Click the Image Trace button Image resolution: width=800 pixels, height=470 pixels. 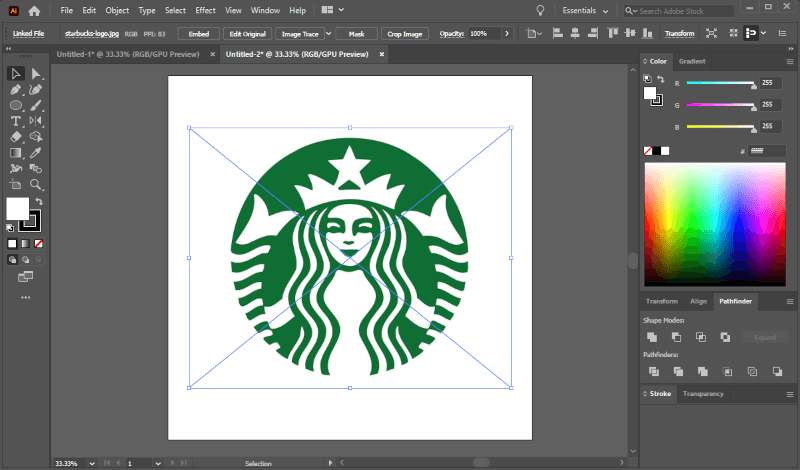pos(300,34)
